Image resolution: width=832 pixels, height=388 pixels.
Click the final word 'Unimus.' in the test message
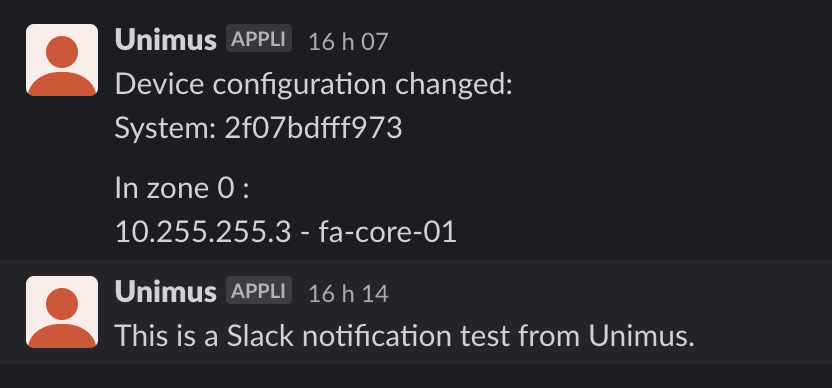tap(641, 335)
